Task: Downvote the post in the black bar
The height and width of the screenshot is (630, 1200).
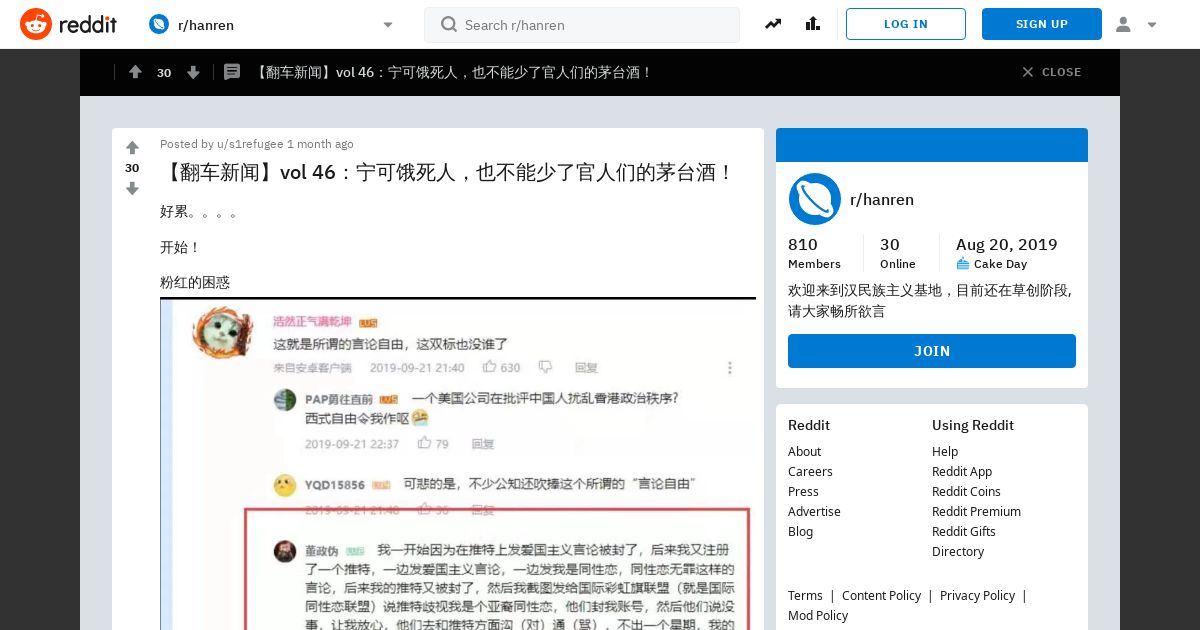Action: pyautogui.click(x=193, y=72)
